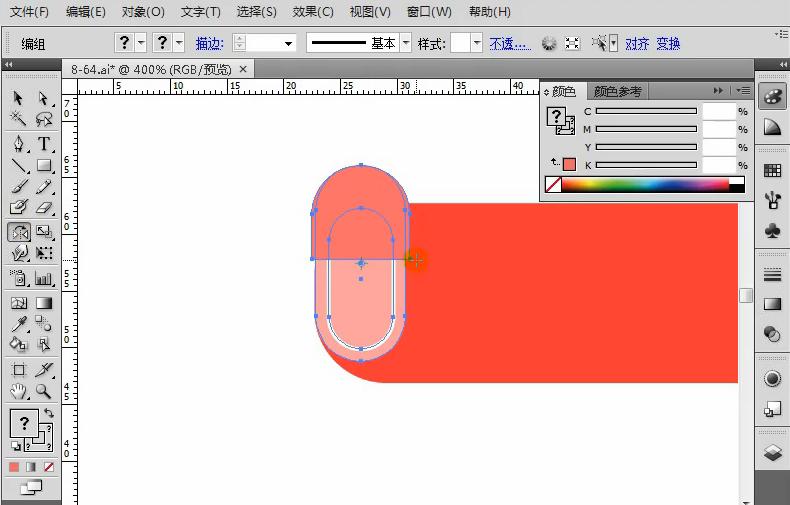This screenshot has width=790, height=505.
Task: Open the Stroke panel icon in dock
Action: coord(772,274)
